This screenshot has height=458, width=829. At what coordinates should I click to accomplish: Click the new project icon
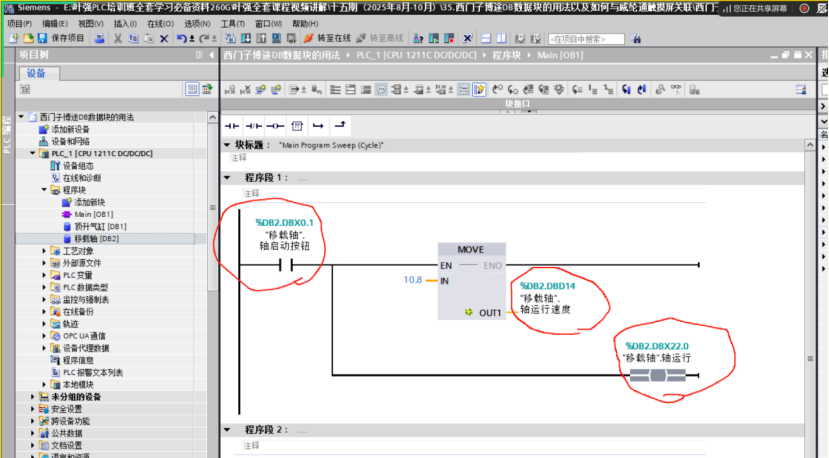tap(13, 39)
